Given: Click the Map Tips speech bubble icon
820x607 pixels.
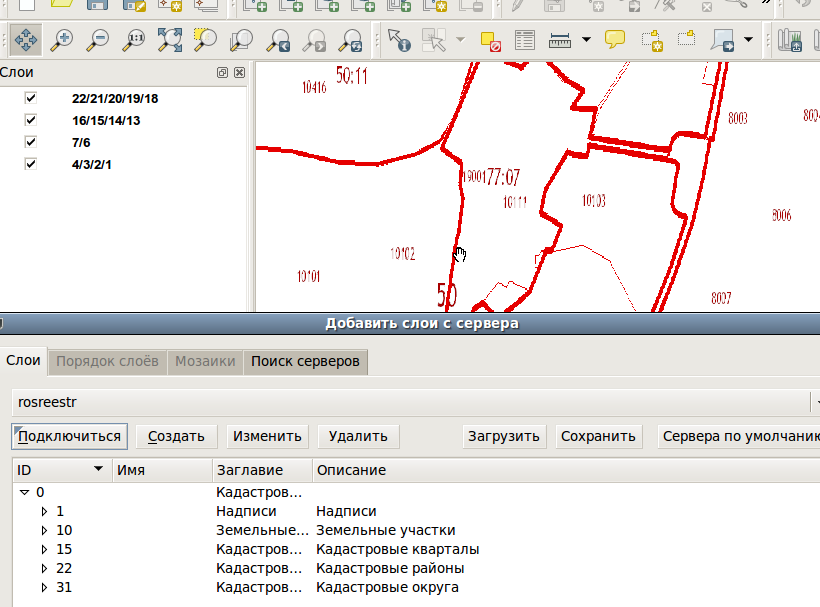Looking at the screenshot, I should click(x=615, y=41).
